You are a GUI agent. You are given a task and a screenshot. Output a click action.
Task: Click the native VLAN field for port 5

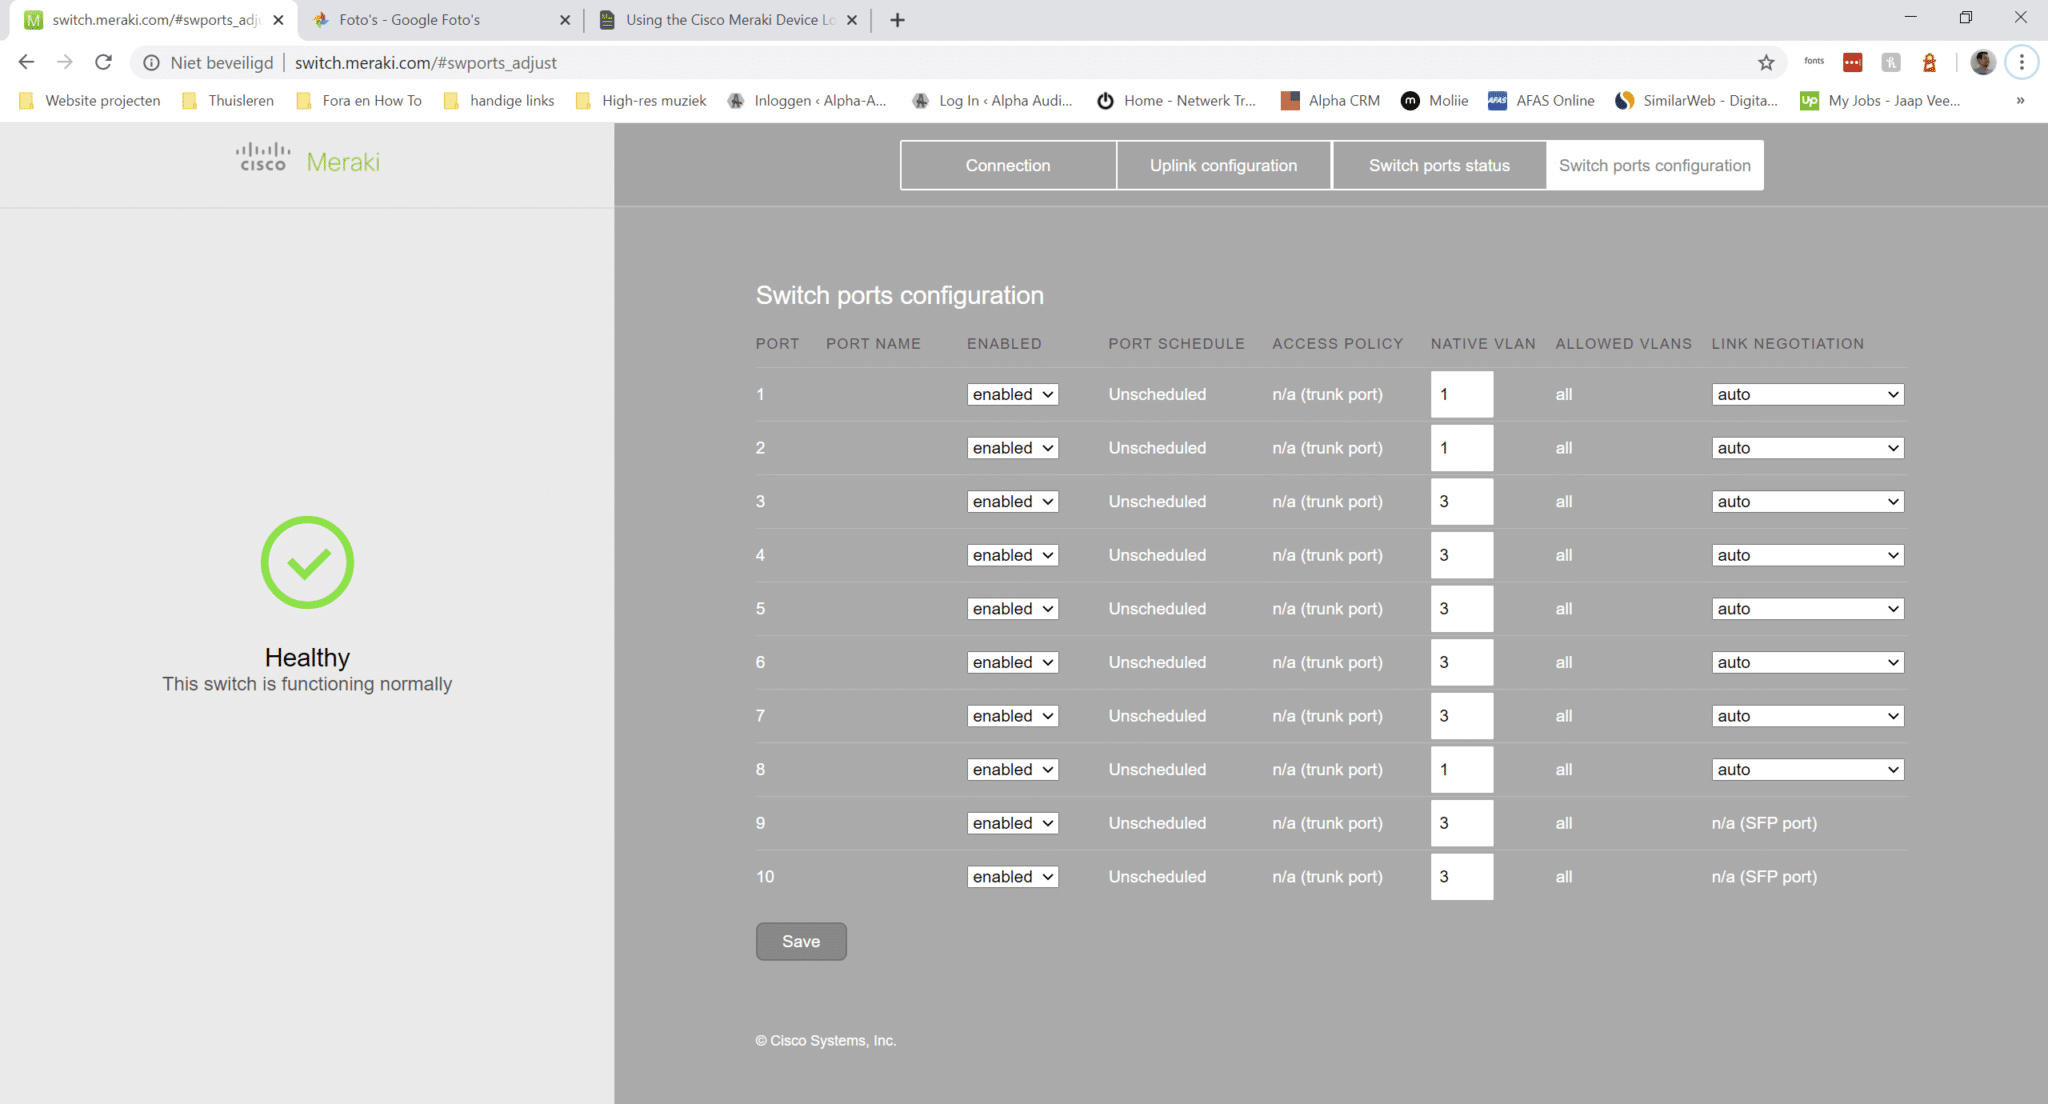1461,608
